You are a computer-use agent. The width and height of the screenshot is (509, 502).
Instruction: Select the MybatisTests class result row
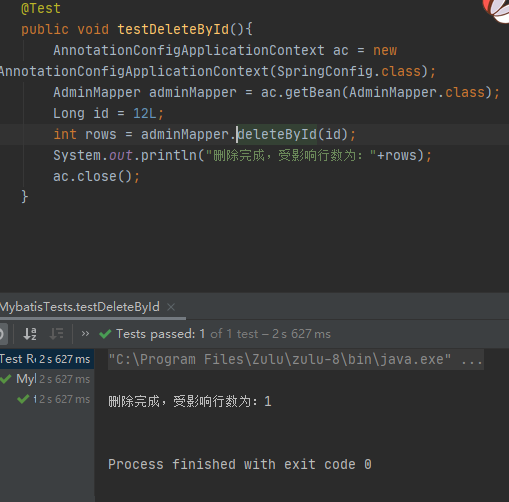(x=47, y=379)
